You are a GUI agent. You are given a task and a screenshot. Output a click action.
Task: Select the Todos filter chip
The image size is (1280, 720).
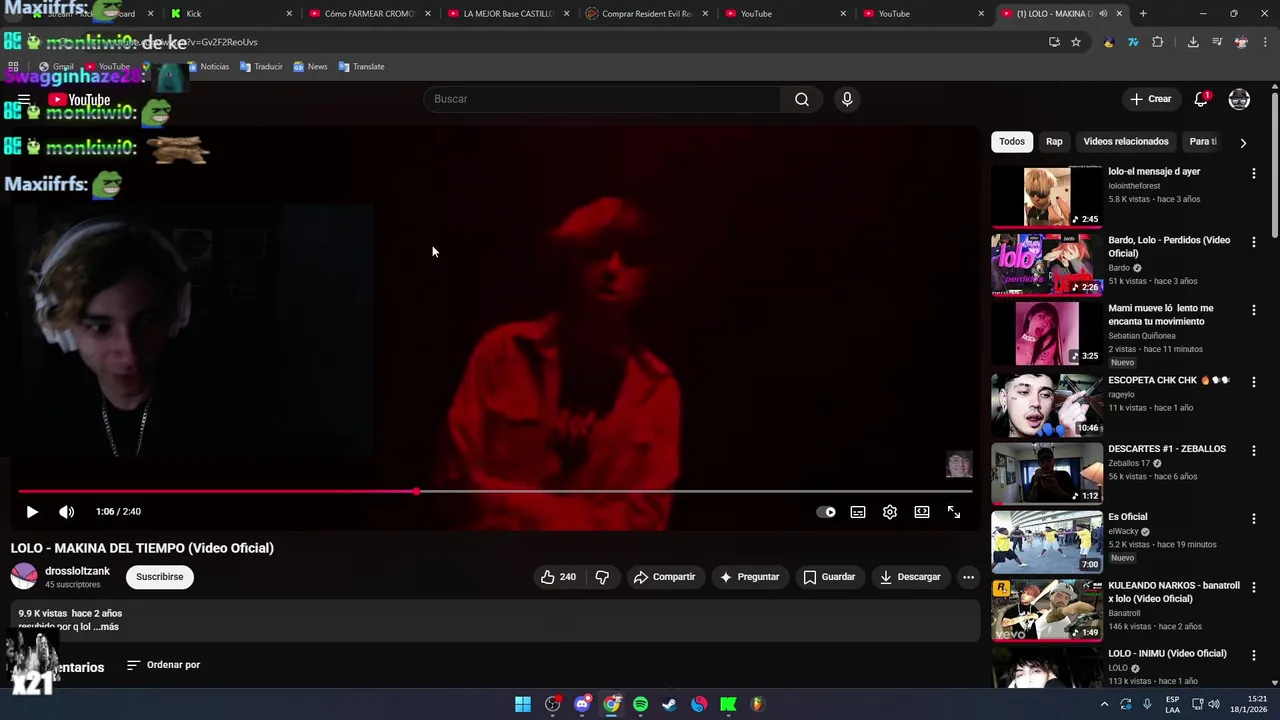[x=1012, y=142]
